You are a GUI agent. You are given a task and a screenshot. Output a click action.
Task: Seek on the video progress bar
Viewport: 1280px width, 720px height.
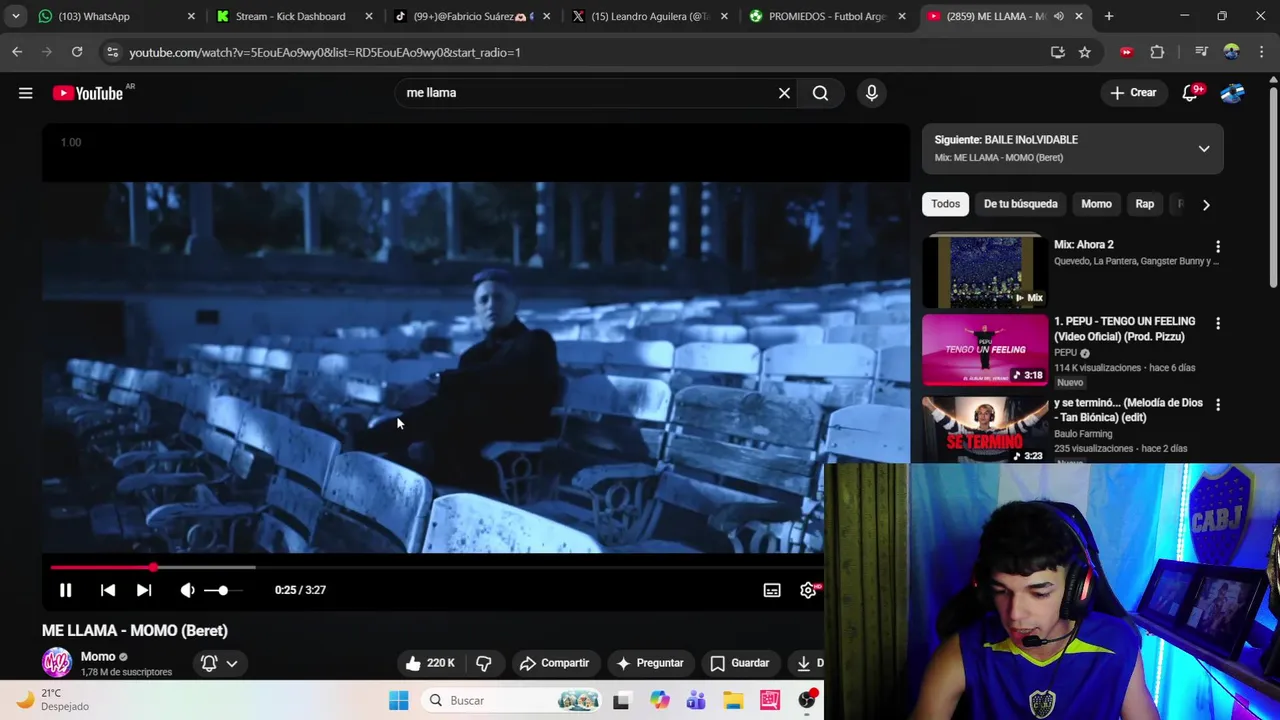click(x=436, y=567)
